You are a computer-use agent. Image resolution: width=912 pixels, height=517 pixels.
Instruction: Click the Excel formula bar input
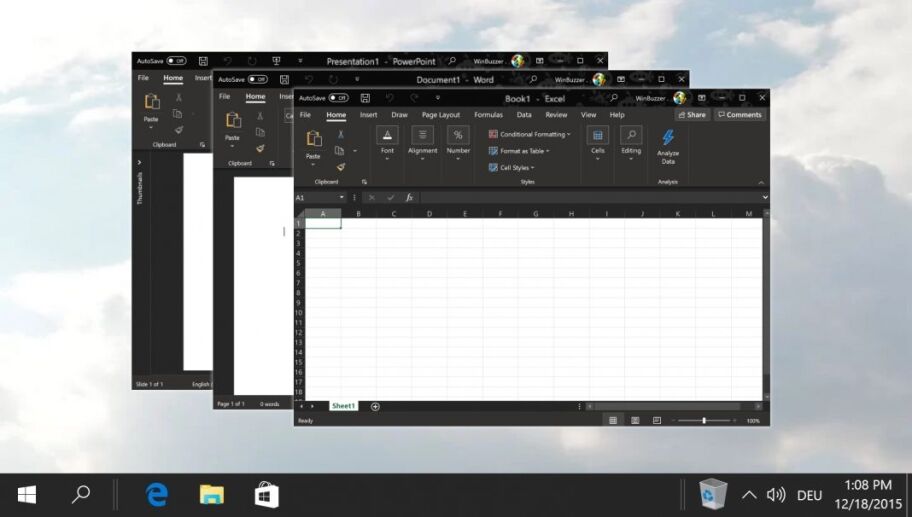[590, 198]
